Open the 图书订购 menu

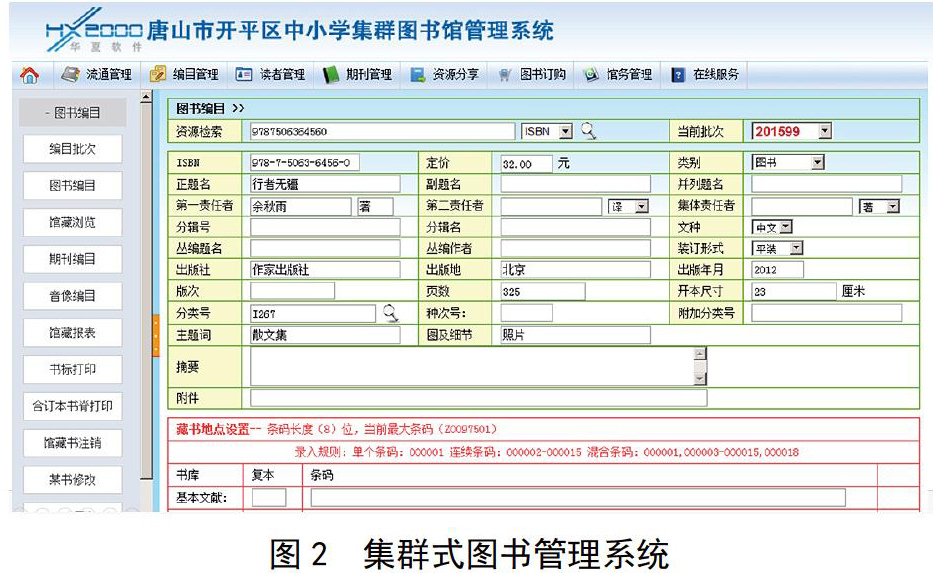click(x=543, y=74)
